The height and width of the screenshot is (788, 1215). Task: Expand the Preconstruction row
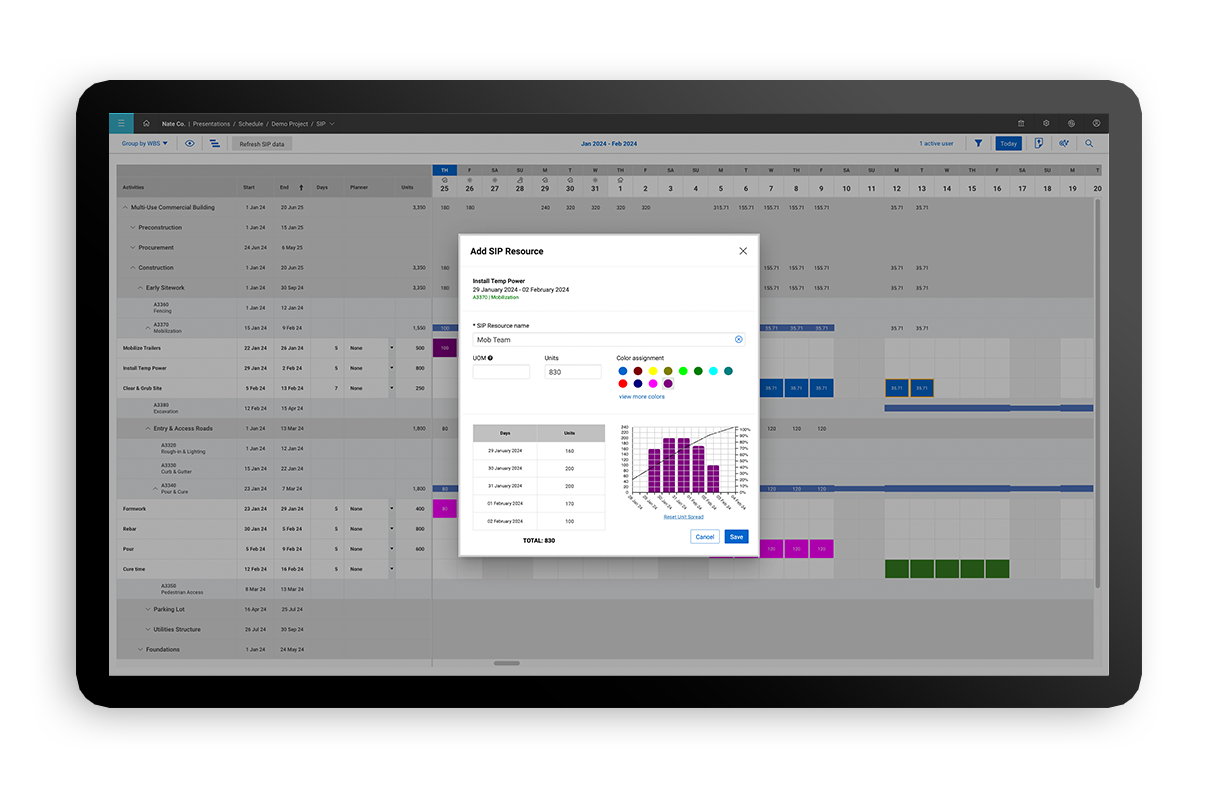[x=133, y=227]
